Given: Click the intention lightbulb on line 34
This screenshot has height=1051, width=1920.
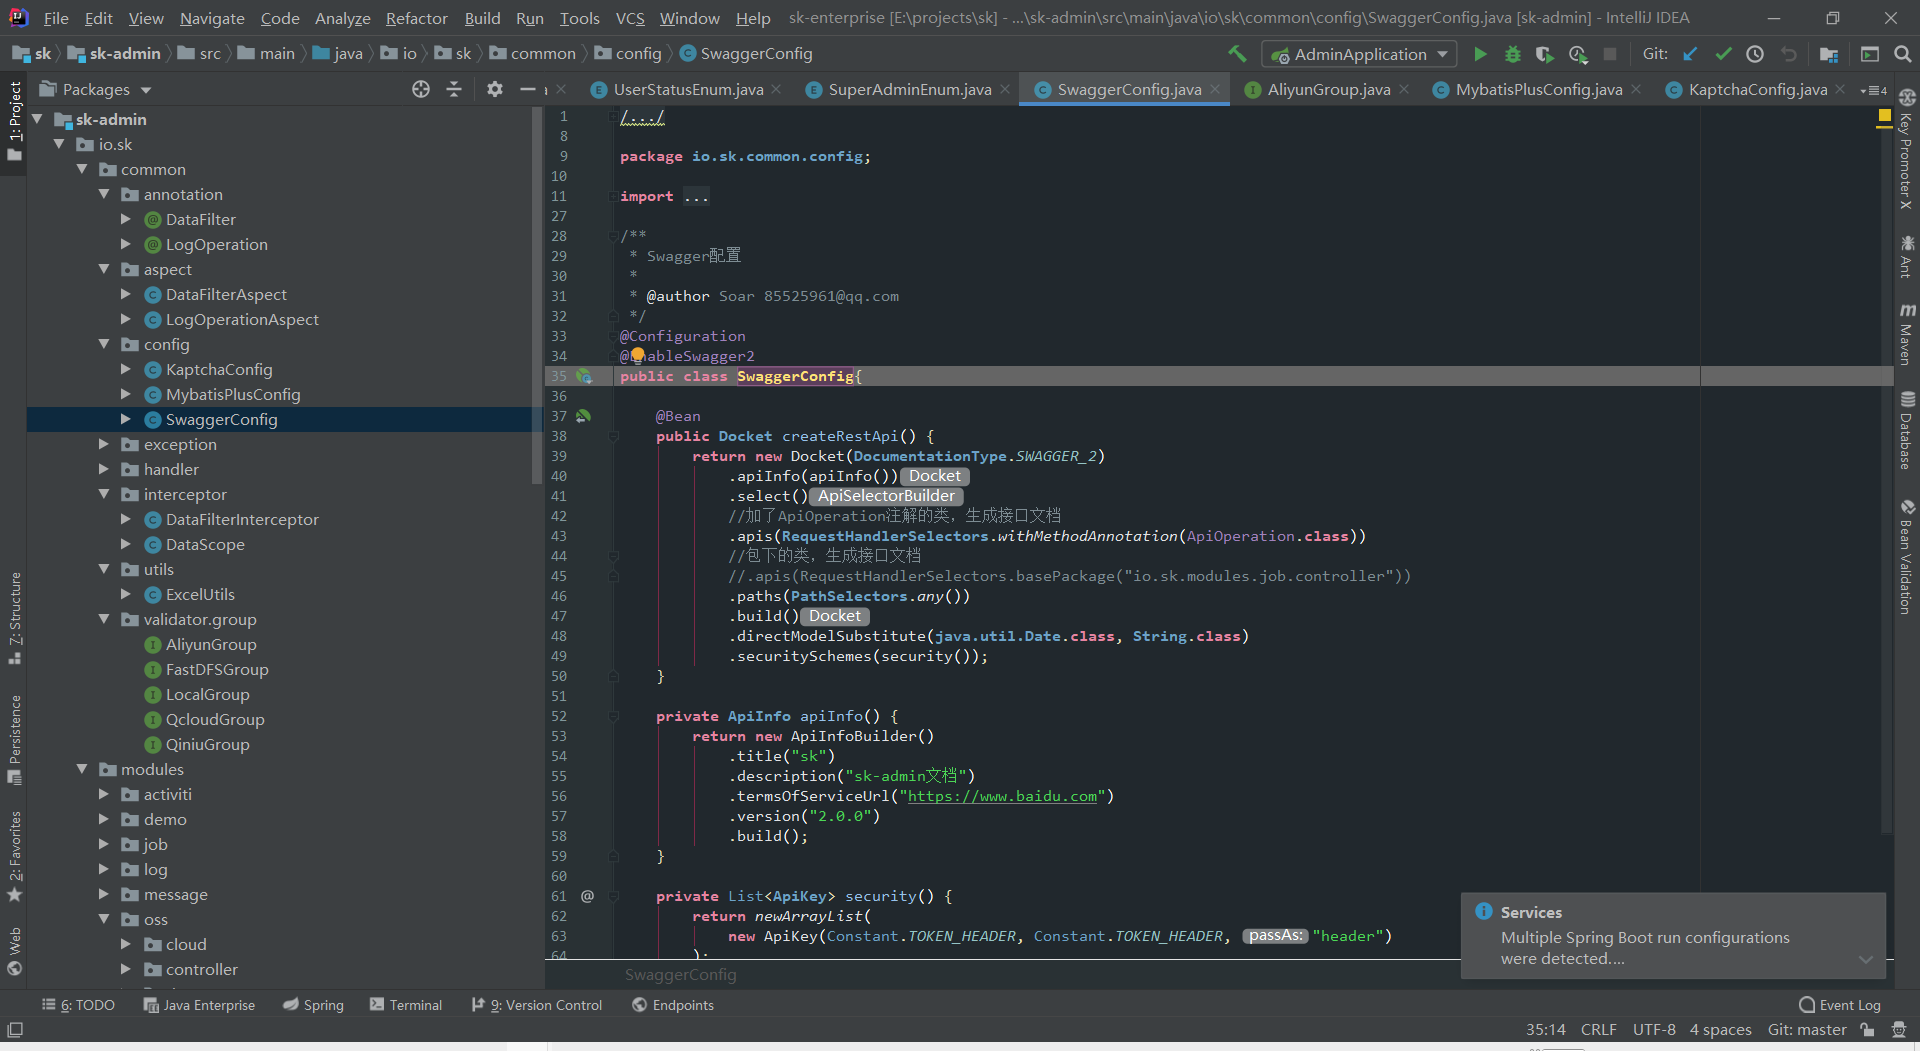Looking at the screenshot, I should pyautogui.click(x=638, y=355).
